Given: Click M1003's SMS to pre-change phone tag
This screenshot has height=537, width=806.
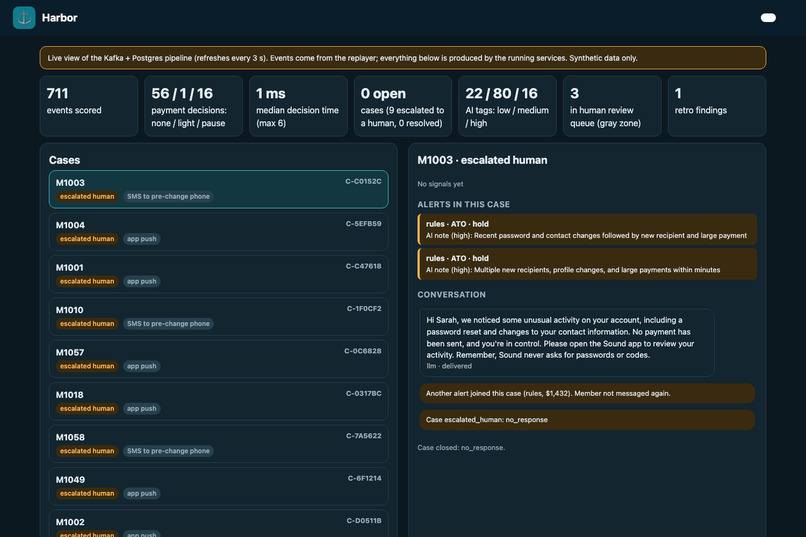Looking at the screenshot, I should [x=168, y=196].
